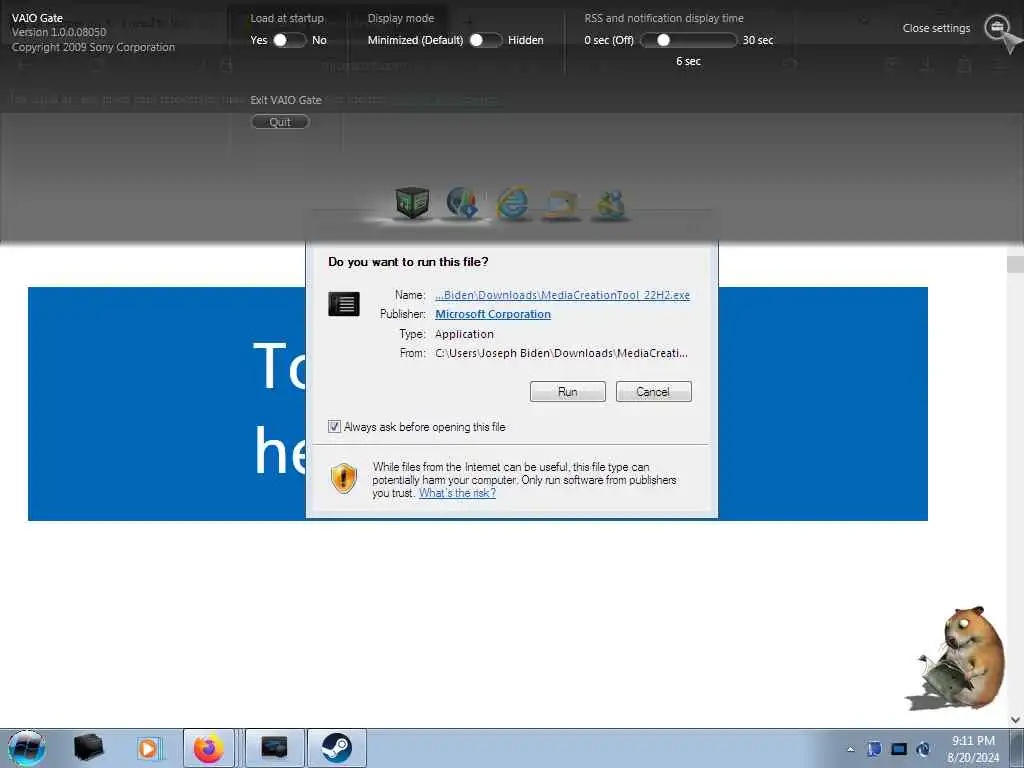
Task: Open the black box taskbar icon
Action: 88,748
